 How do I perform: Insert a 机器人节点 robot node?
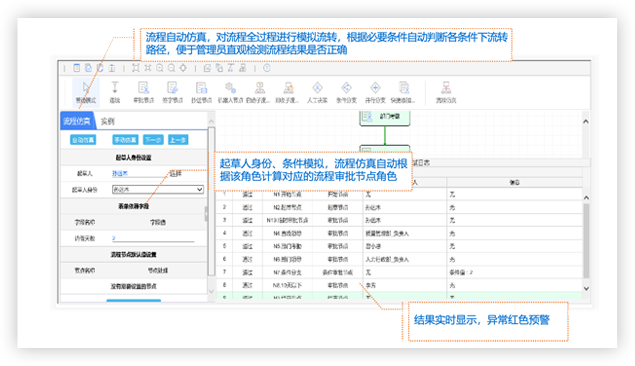[230, 92]
